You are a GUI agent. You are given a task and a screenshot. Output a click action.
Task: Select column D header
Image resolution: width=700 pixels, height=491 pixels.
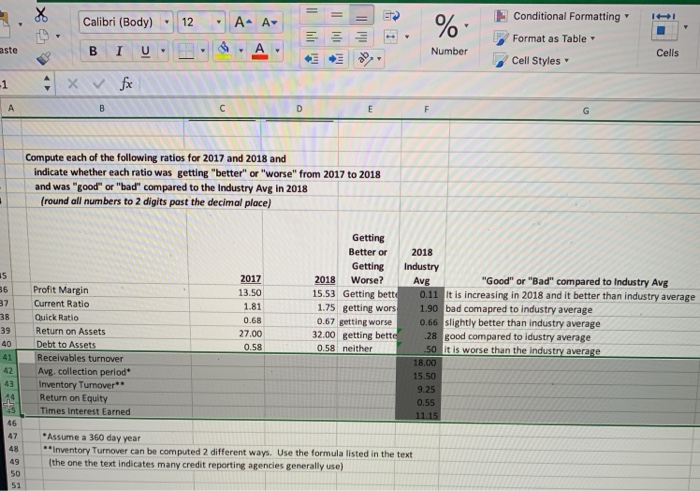point(299,109)
